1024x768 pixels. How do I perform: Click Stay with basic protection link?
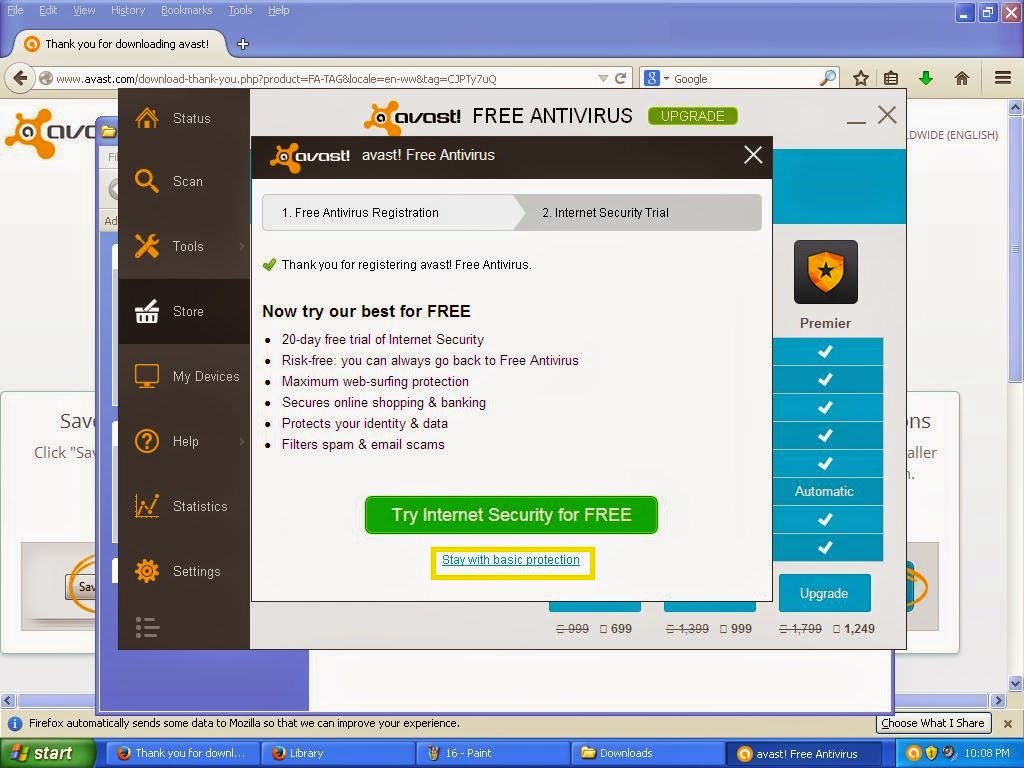(511, 560)
